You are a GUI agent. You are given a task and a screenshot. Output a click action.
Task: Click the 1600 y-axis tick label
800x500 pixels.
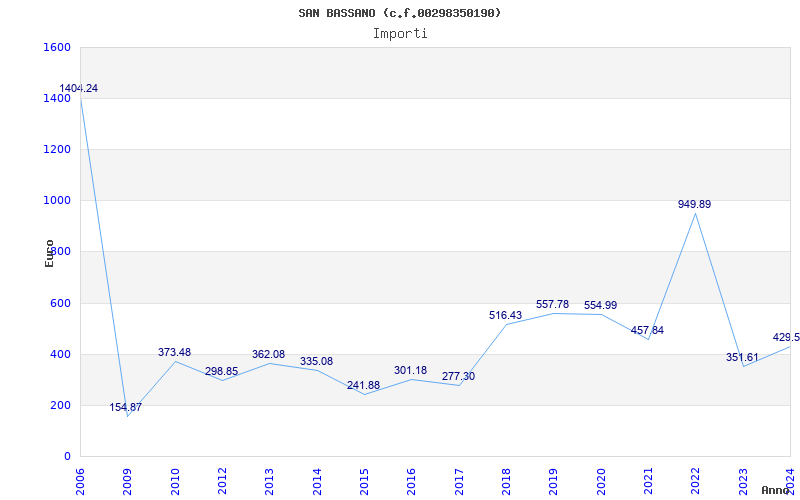(57, 47)
